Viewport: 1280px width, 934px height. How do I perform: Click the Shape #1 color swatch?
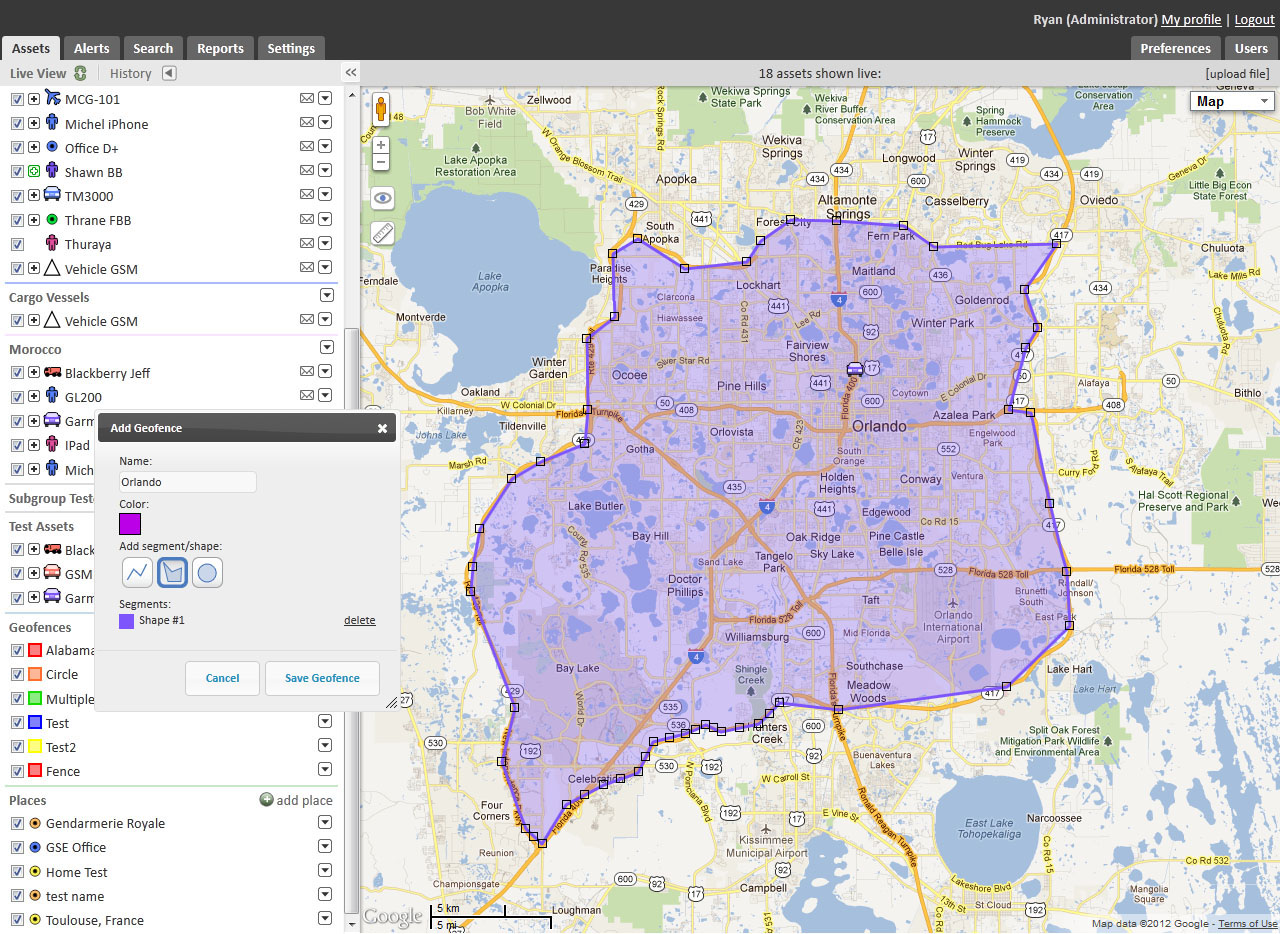pos(126,621)
